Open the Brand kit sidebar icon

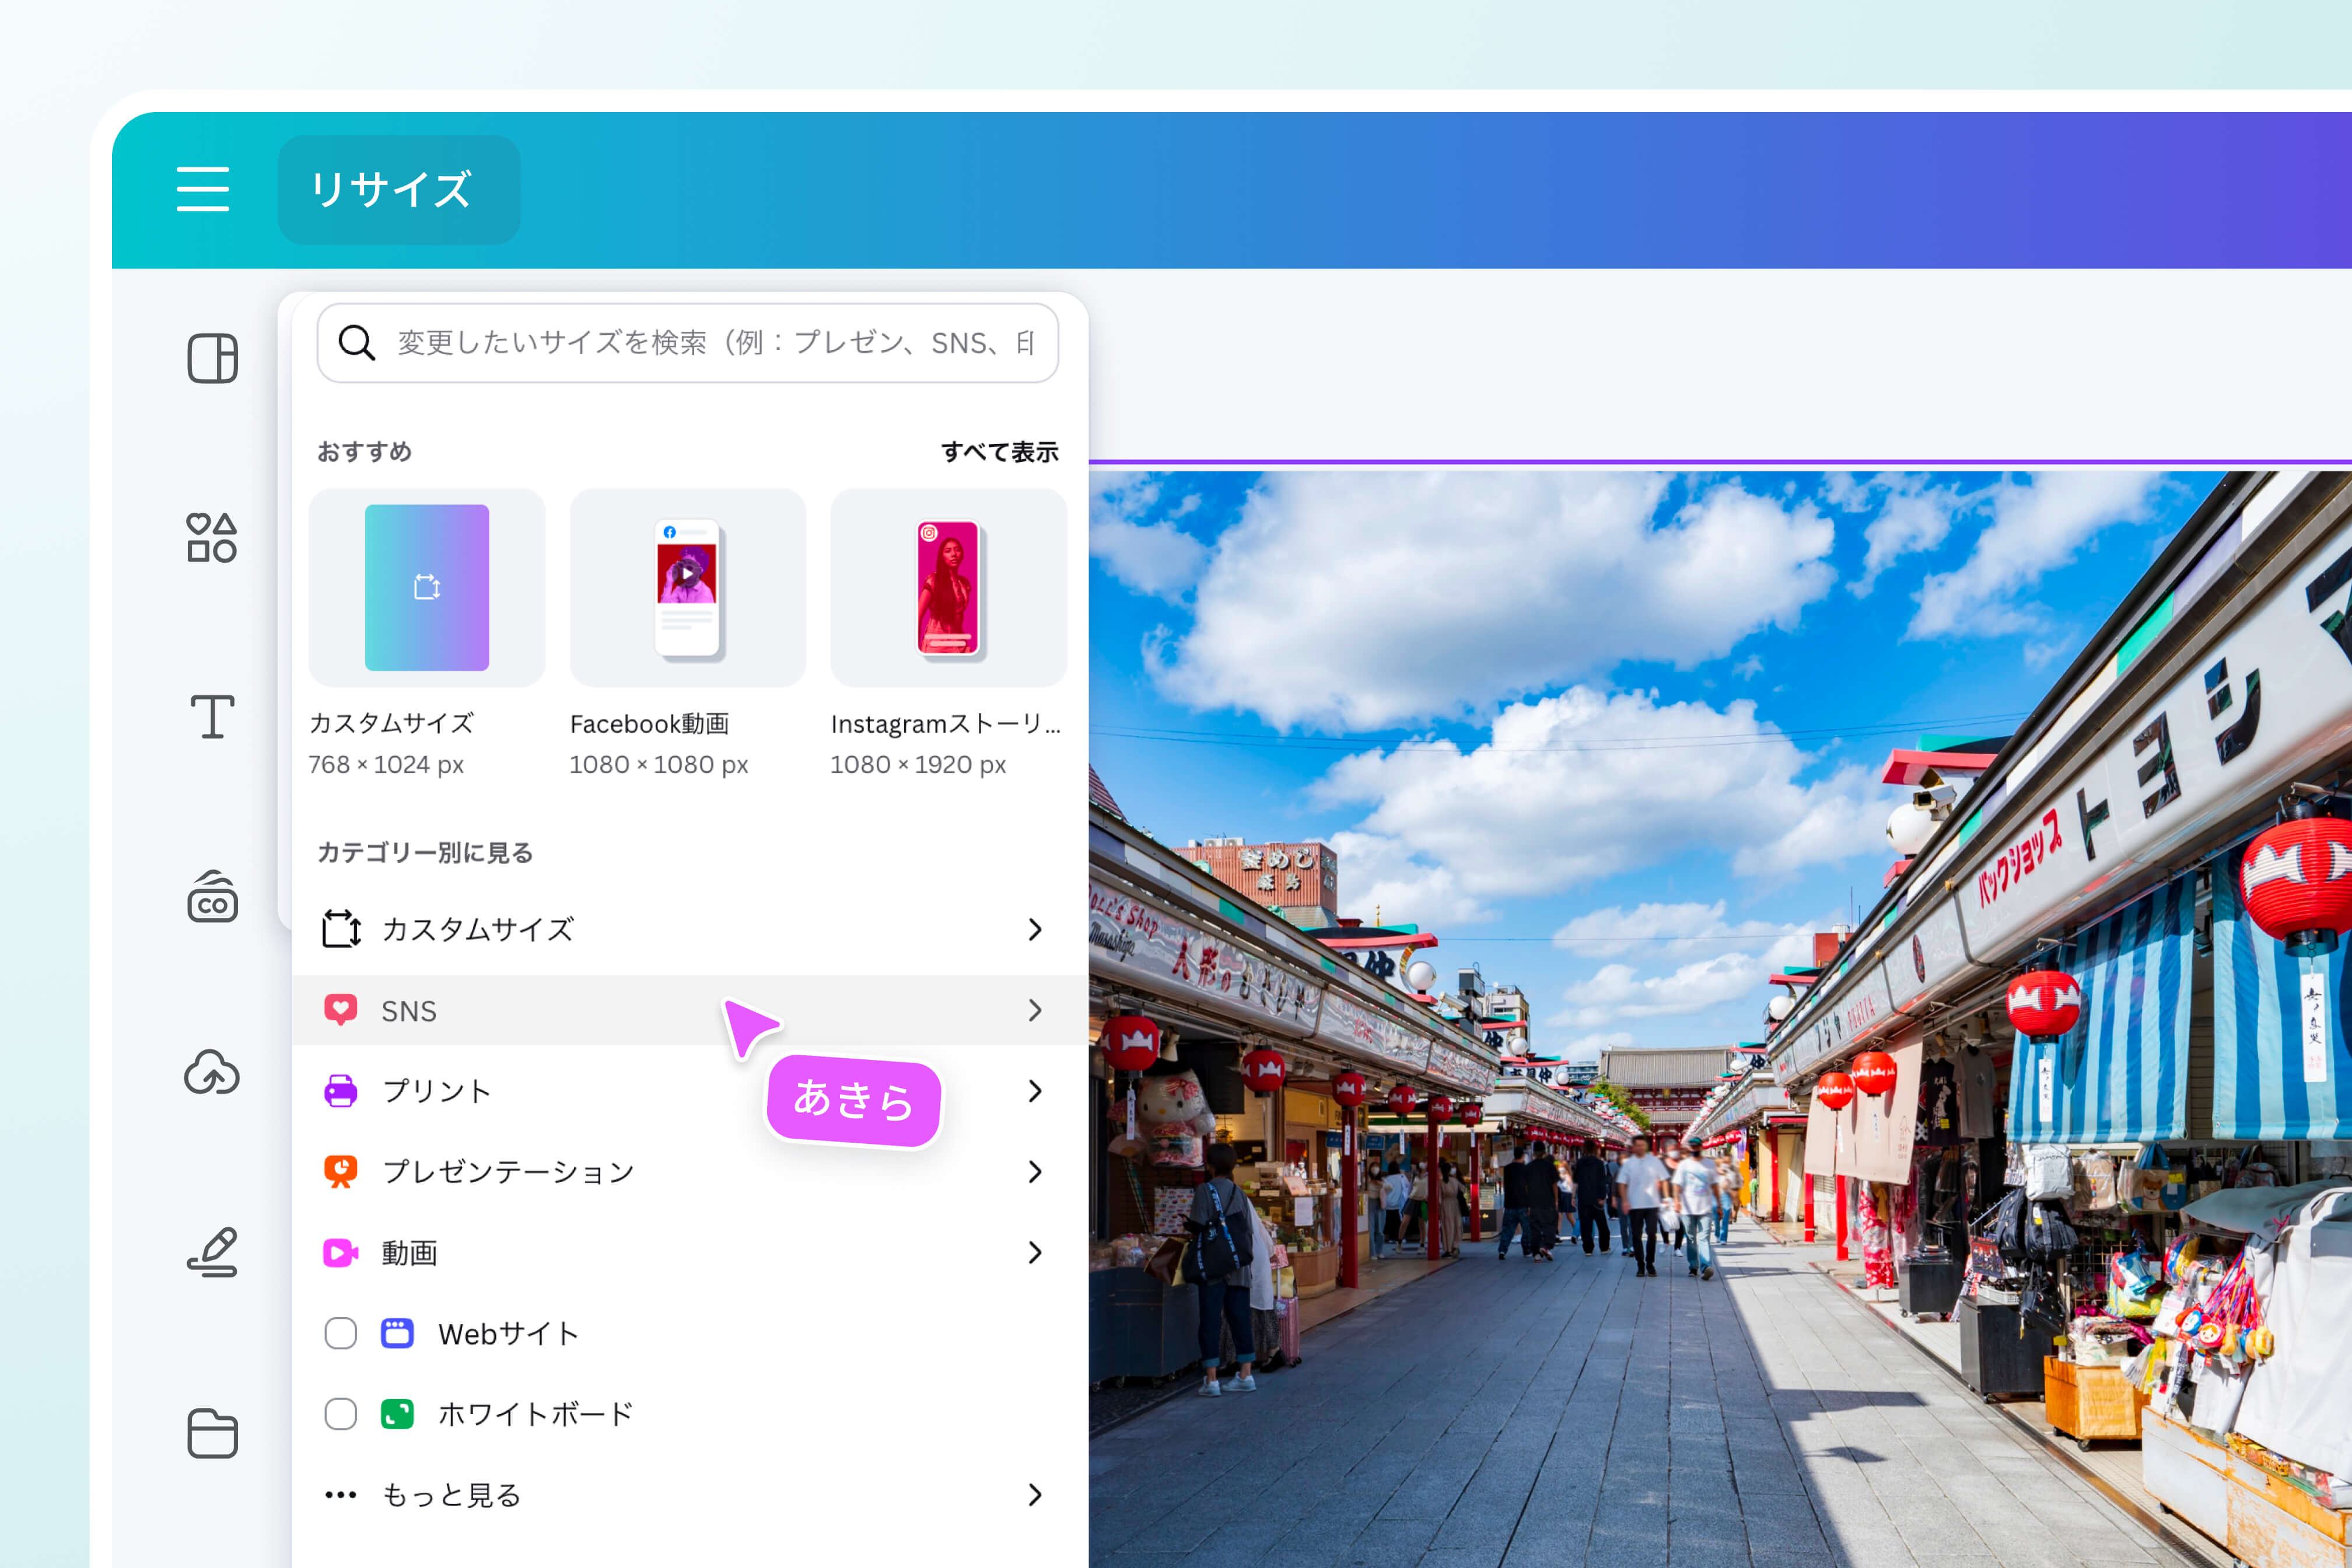point(212,896)
